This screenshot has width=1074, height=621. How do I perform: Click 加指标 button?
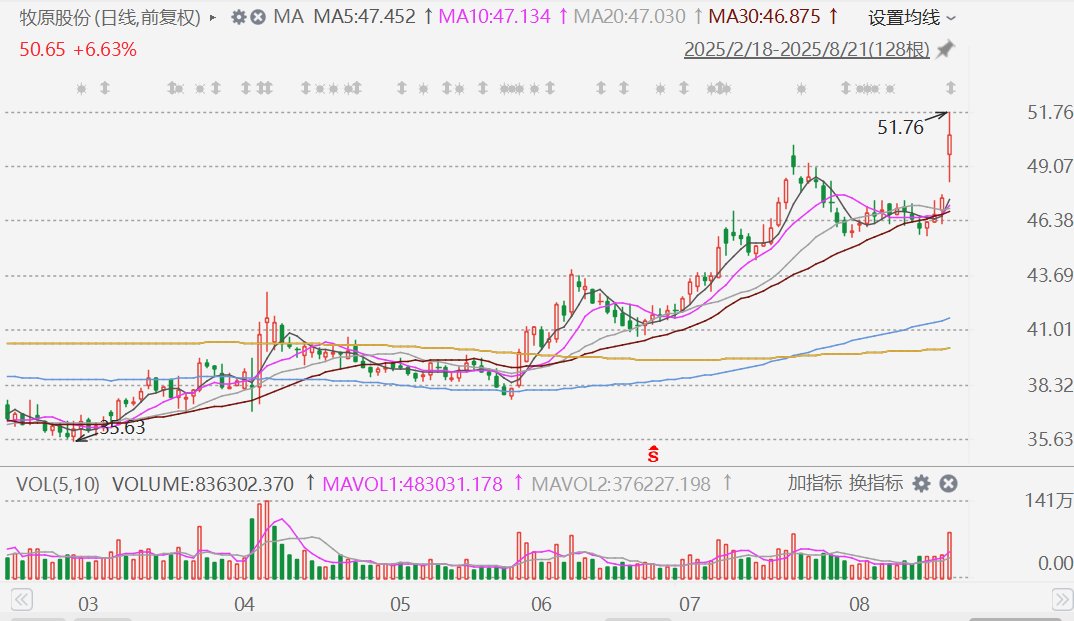tap(814, 483)
